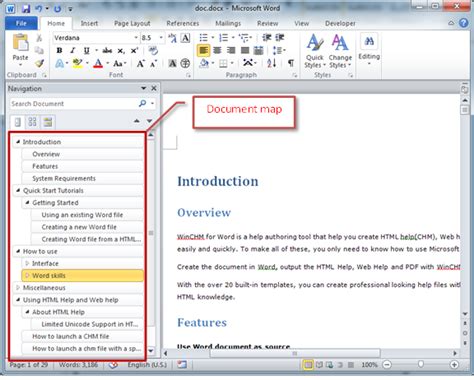The width and height of the screenshot is (474, 380).
Task: Click the Multilevel List icon
Action: click(244, 38)
